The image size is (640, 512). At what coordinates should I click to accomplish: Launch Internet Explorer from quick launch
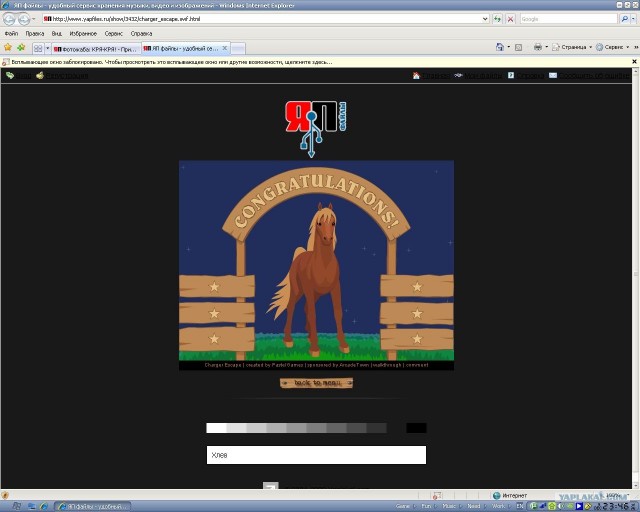pos(44,506)
